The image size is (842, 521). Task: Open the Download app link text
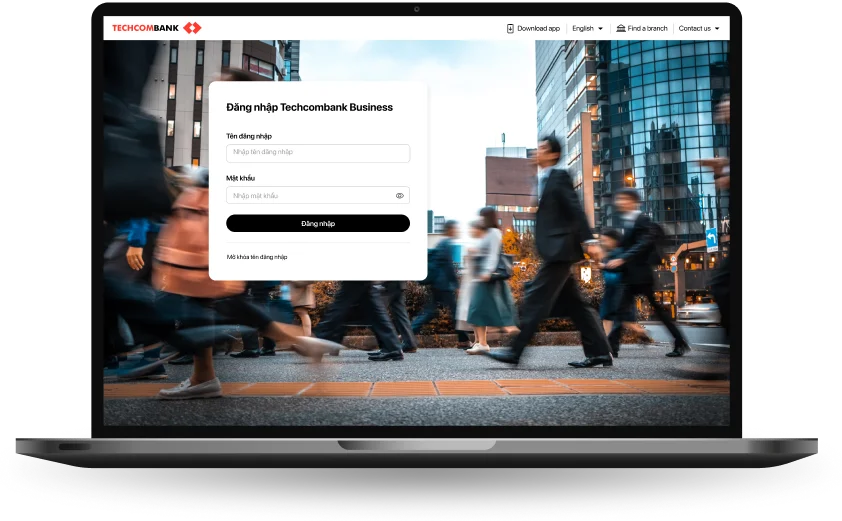tap(538, 28)
